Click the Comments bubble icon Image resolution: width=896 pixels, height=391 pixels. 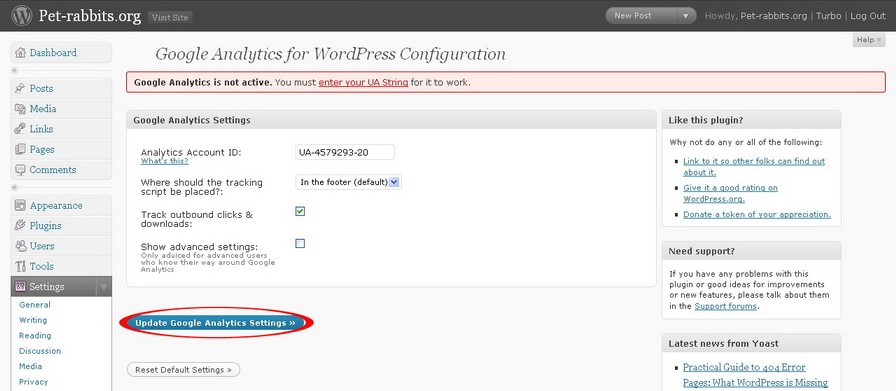[x=21, y=170]
